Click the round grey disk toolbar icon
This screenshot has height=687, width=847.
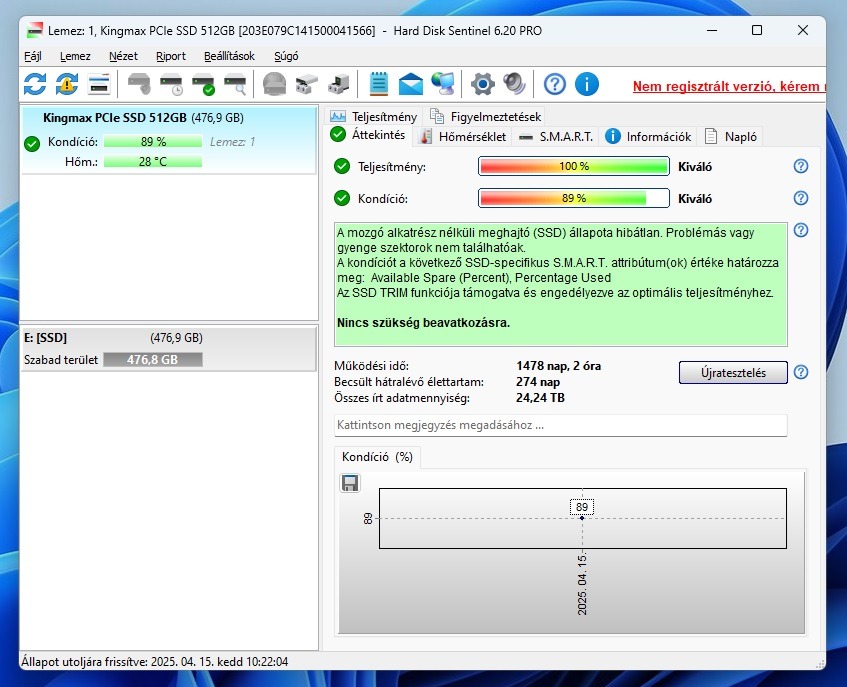(x=274, y=84)
